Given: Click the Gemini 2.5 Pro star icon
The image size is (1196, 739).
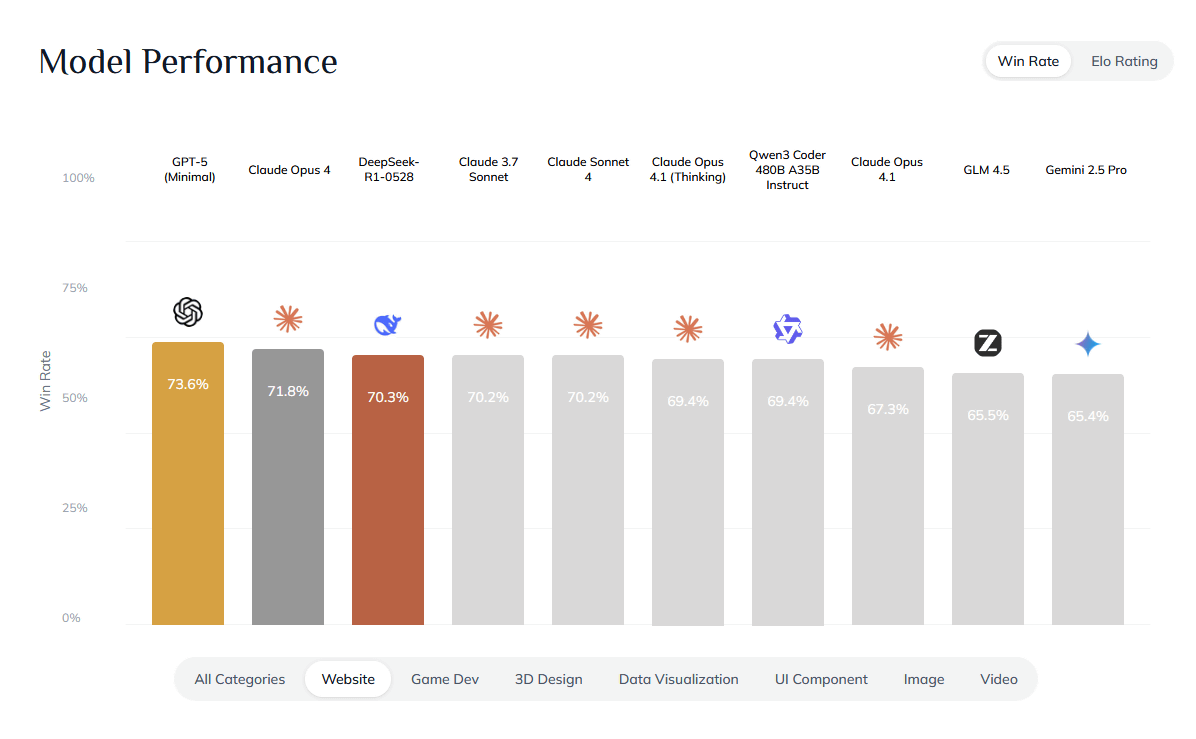Looking at the screenshot, I should point(1088,345).
